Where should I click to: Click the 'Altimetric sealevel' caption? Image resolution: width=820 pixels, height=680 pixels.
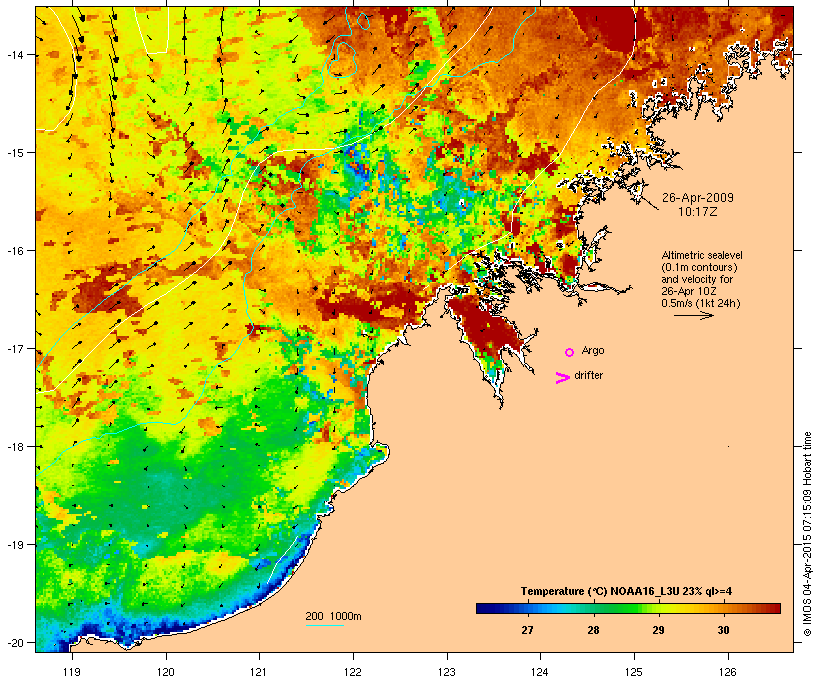point(702,255)
